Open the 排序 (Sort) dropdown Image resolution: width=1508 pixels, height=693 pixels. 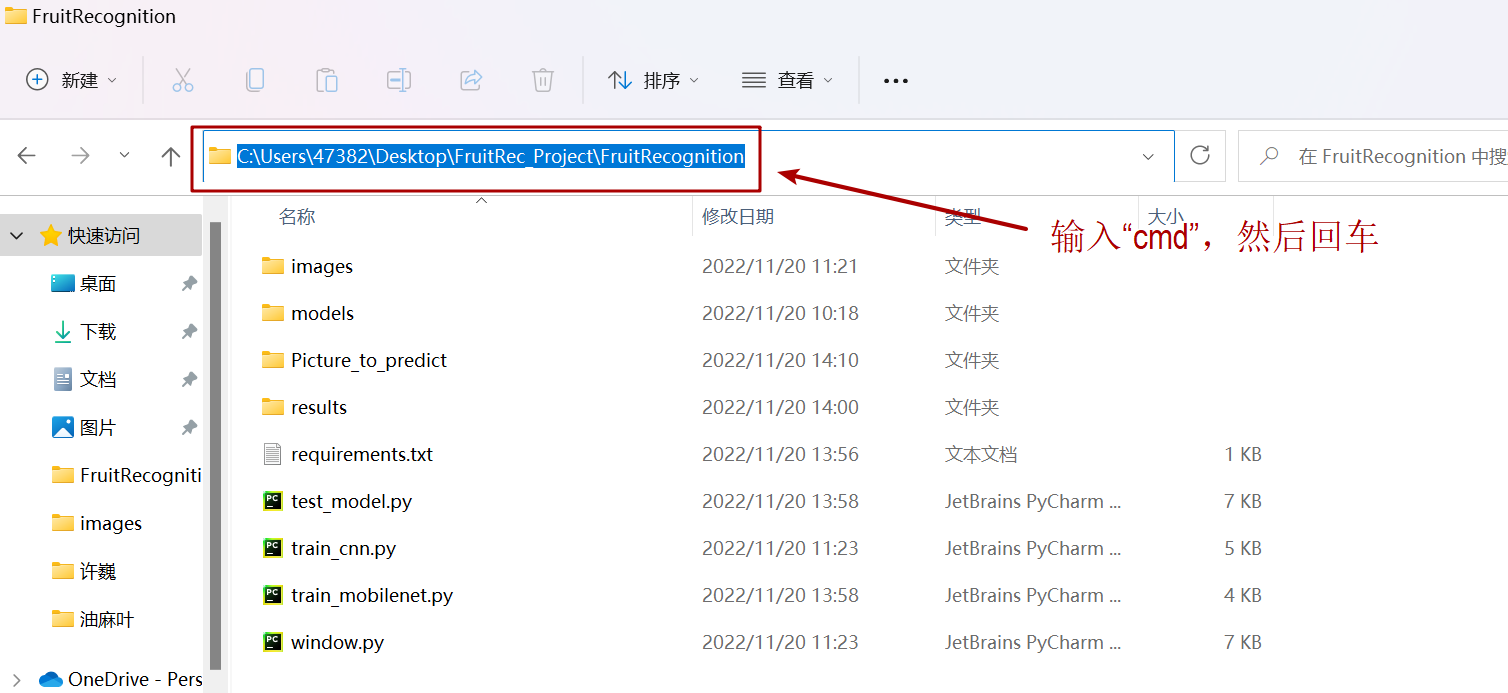tap(653, 80)
